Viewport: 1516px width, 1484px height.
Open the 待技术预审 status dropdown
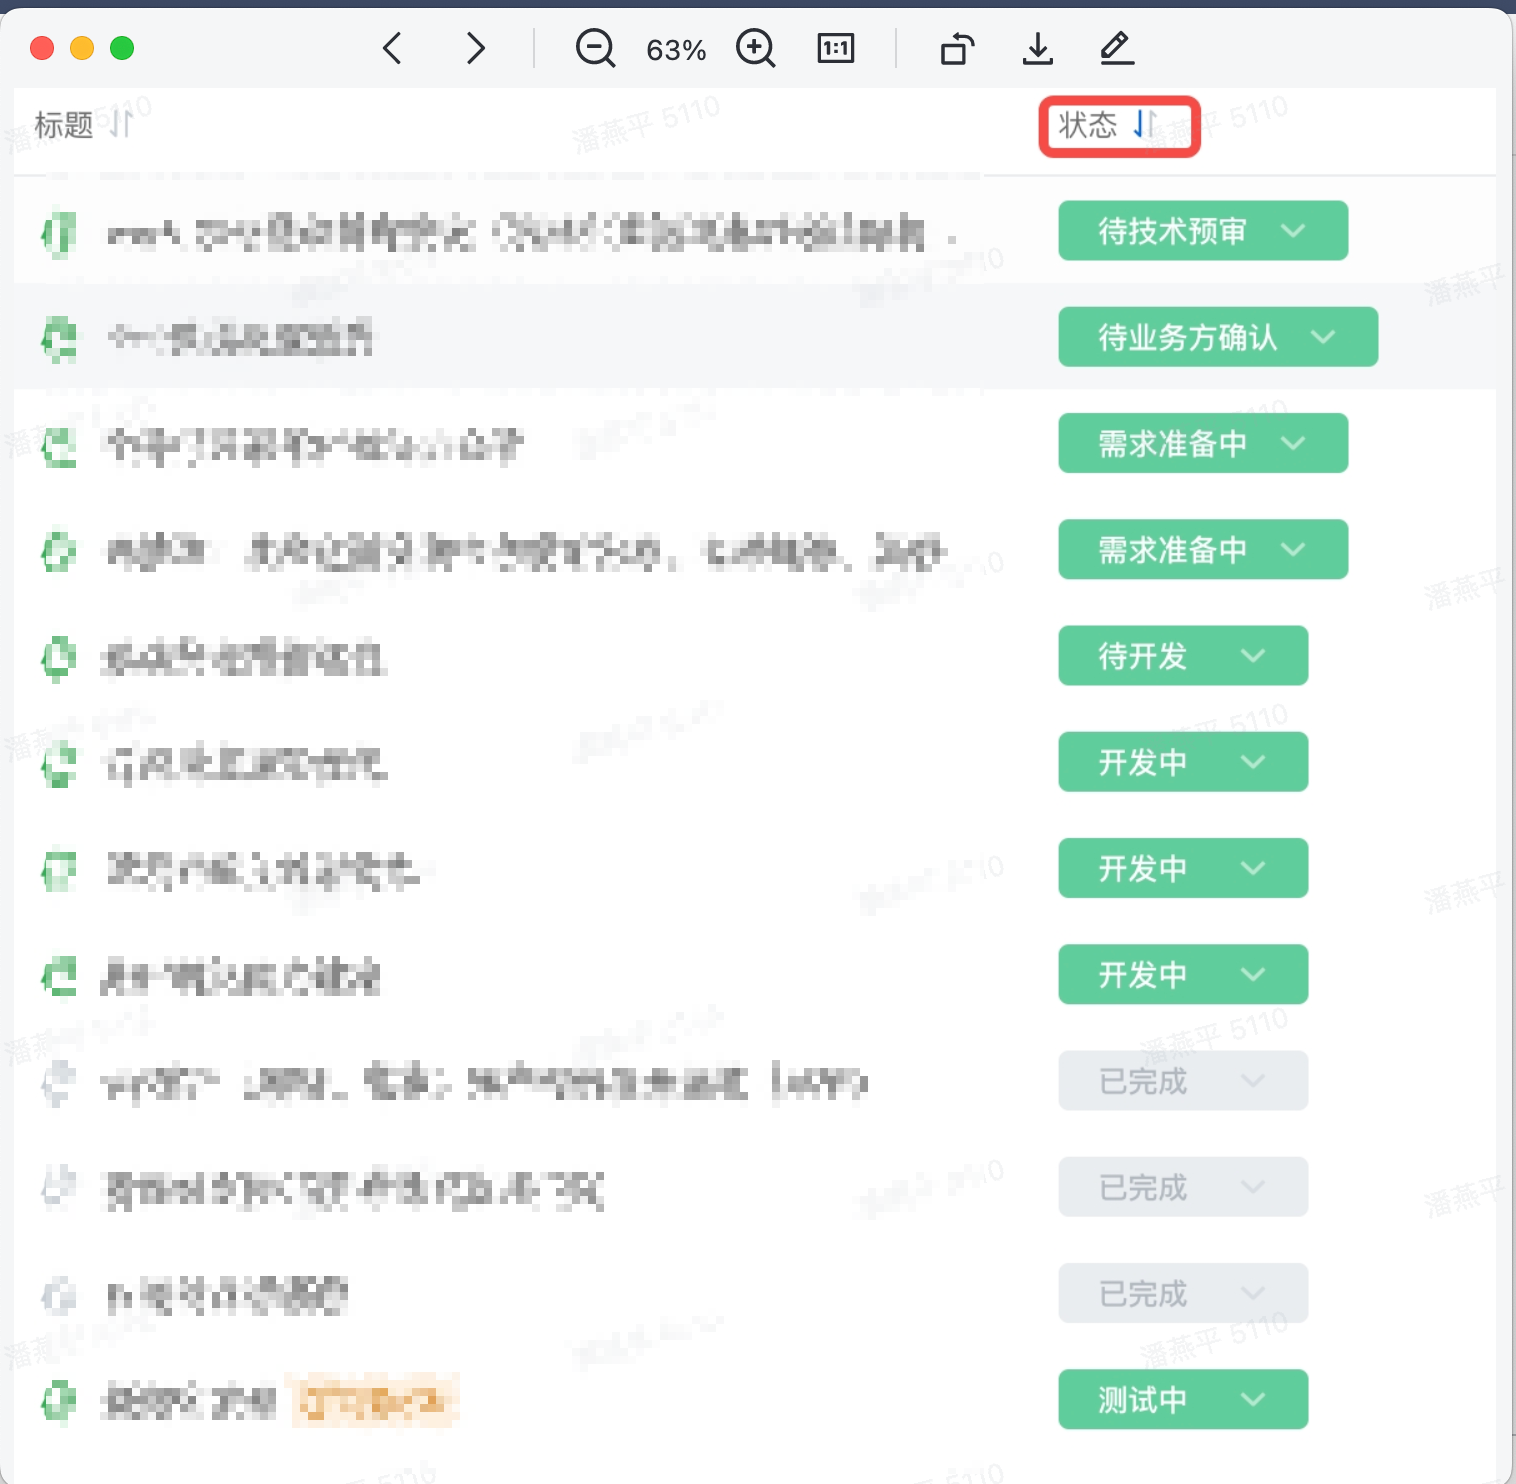(1203, 231)
